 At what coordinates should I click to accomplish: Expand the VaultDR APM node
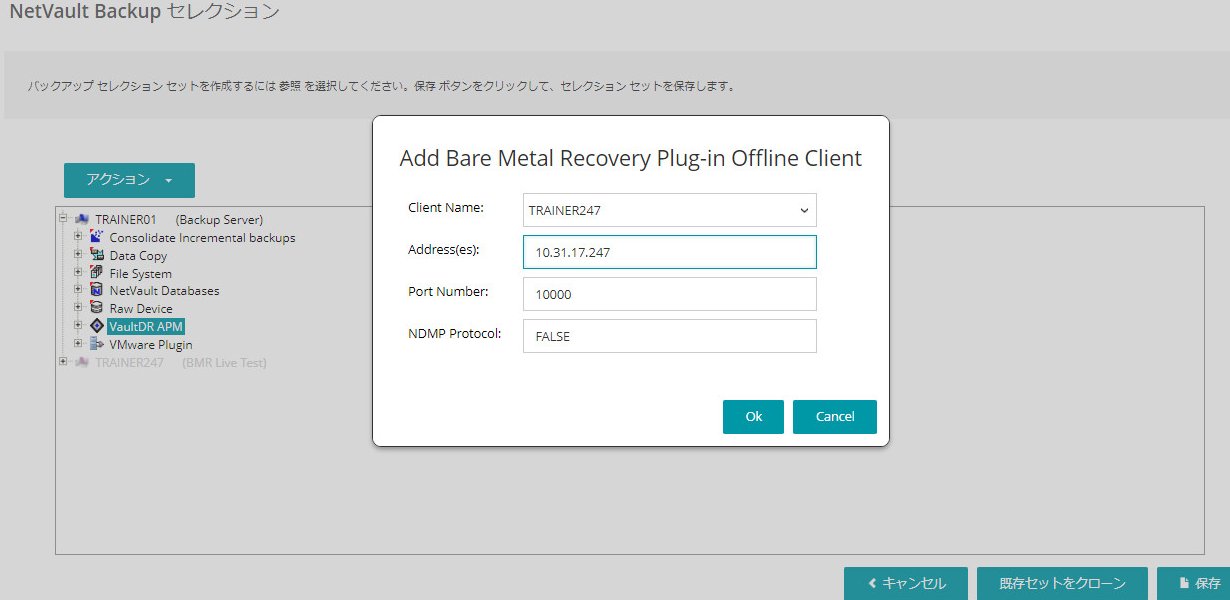coord(79,326)
